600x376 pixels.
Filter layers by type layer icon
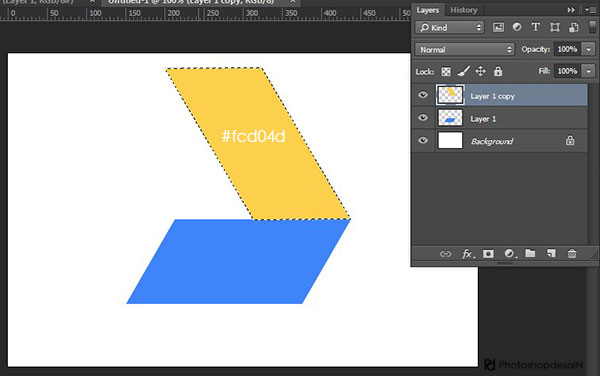(535, 27)
